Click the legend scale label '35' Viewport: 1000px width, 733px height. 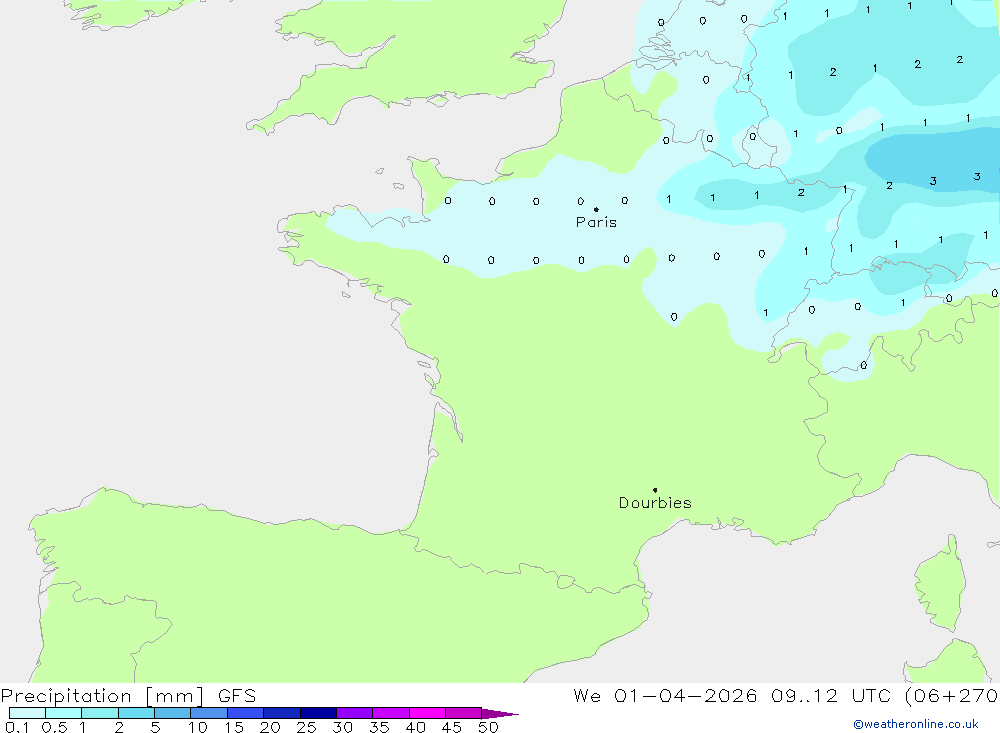pyautogui.click(x=379, y=727)
